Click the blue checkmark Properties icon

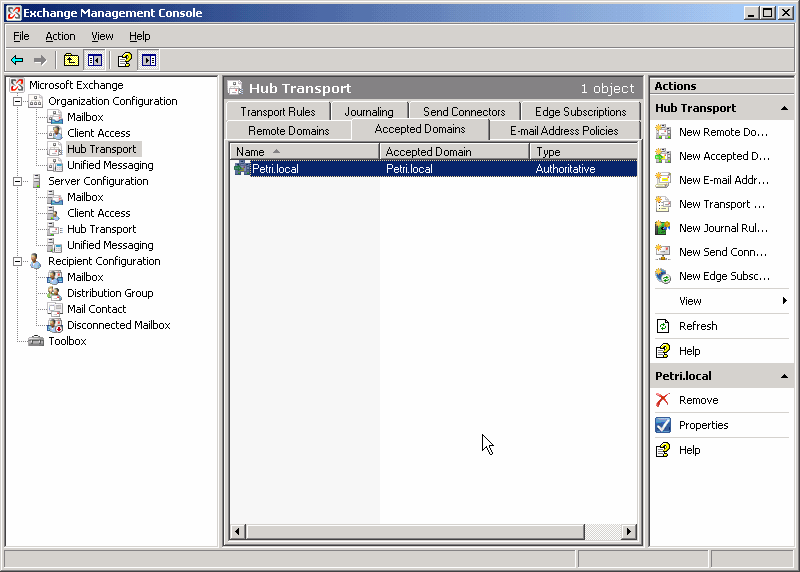pos(663,425)
